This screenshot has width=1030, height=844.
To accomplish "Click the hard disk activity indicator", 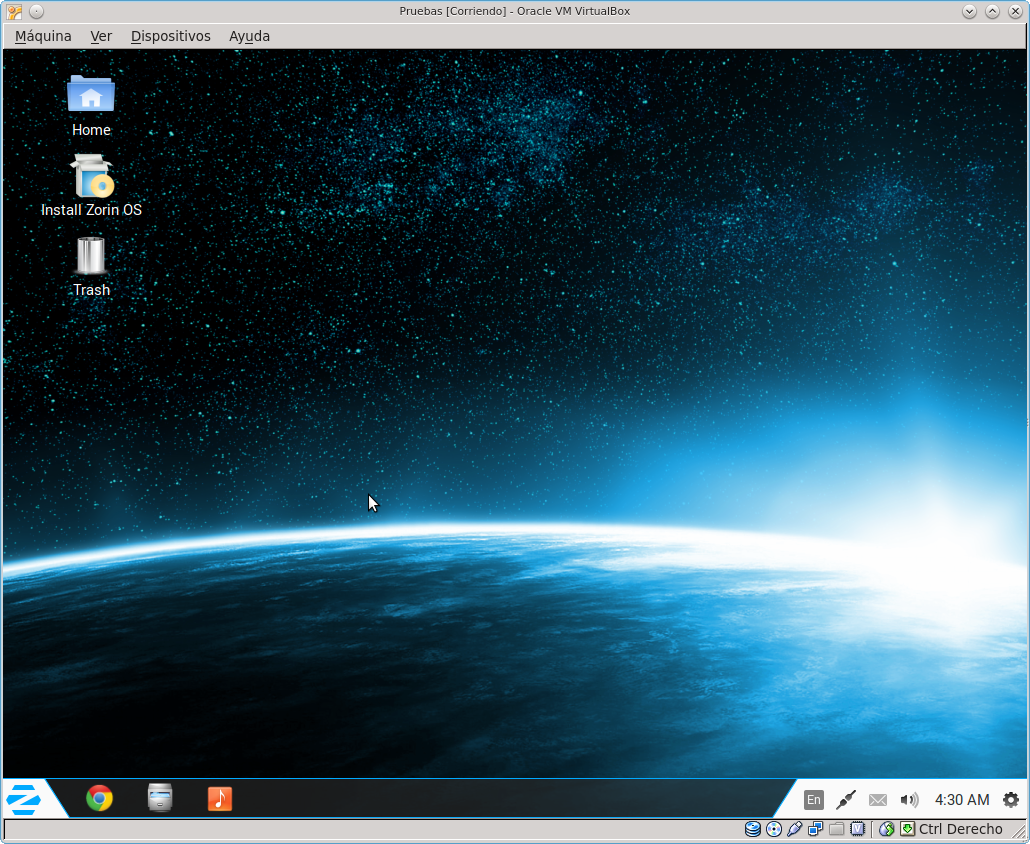I will click(753, 829).
